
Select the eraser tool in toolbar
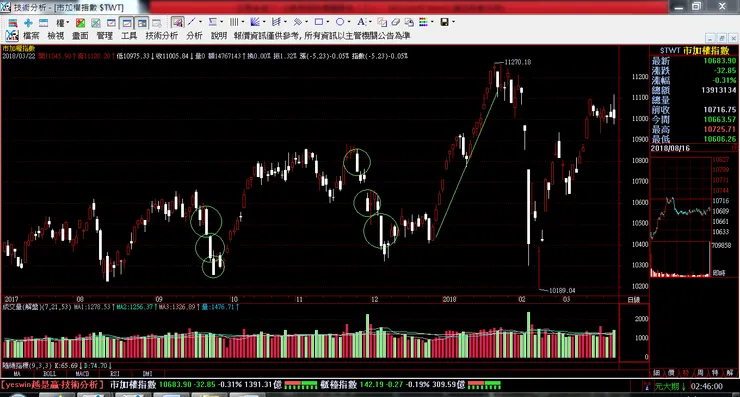pyautogui.click(x=395, y=22)
